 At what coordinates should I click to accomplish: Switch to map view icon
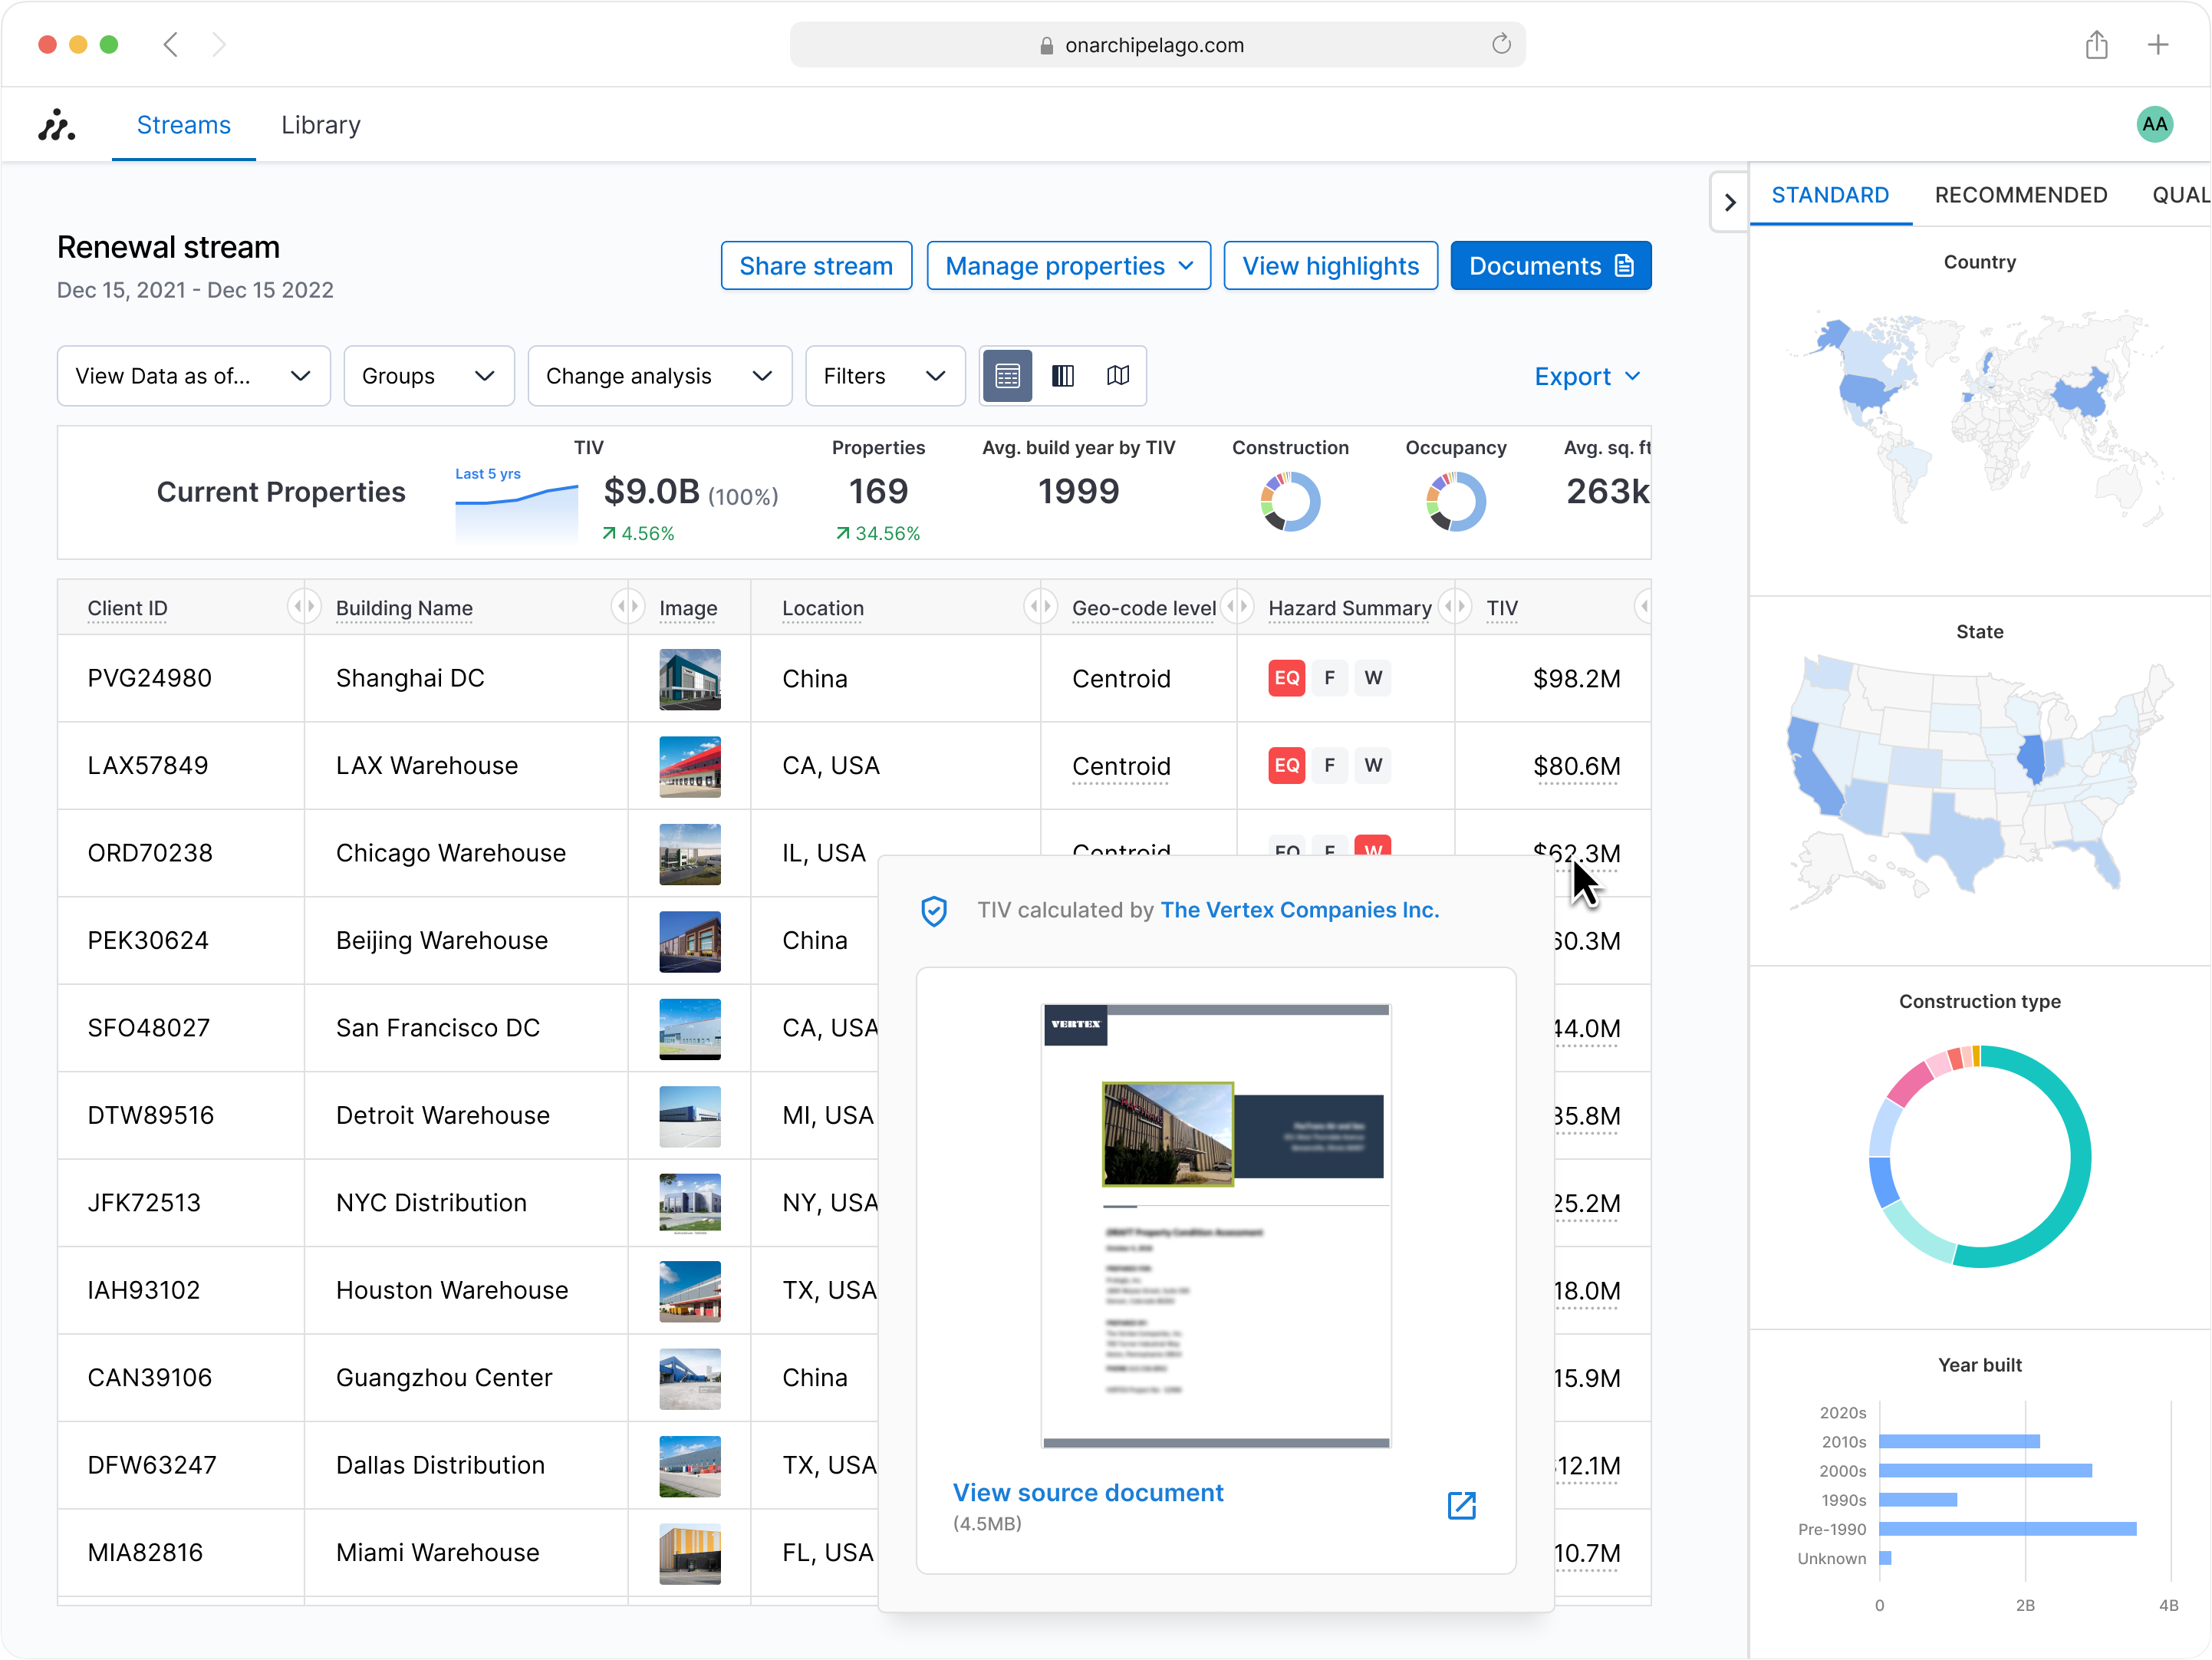(x=1118, y=375)
